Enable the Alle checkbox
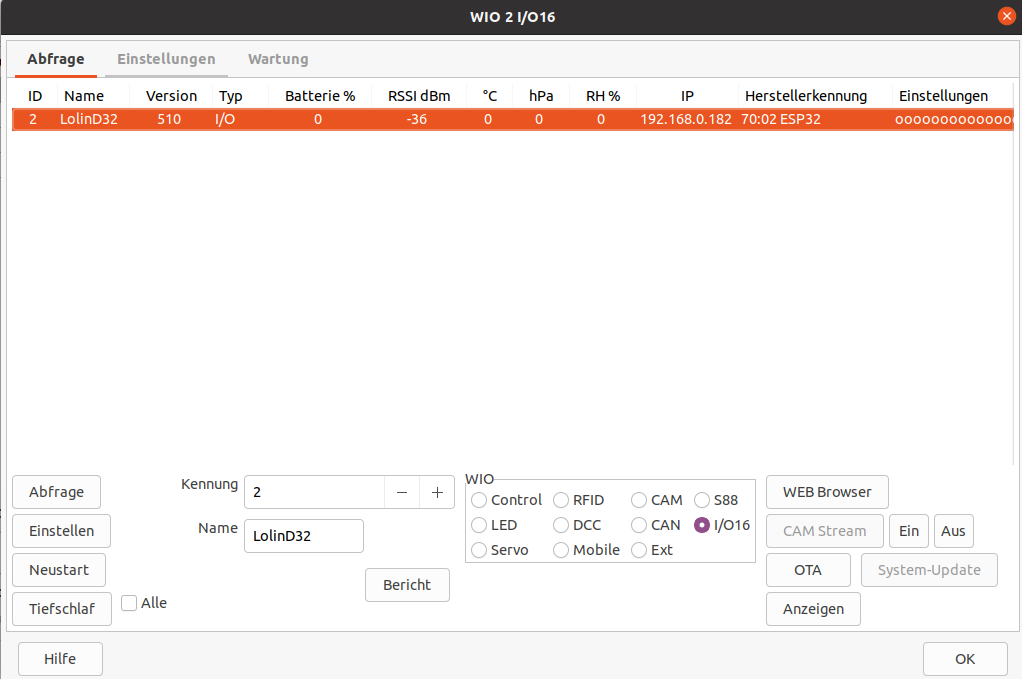The height and width of the screenshot is (679, 1022). 129,603
